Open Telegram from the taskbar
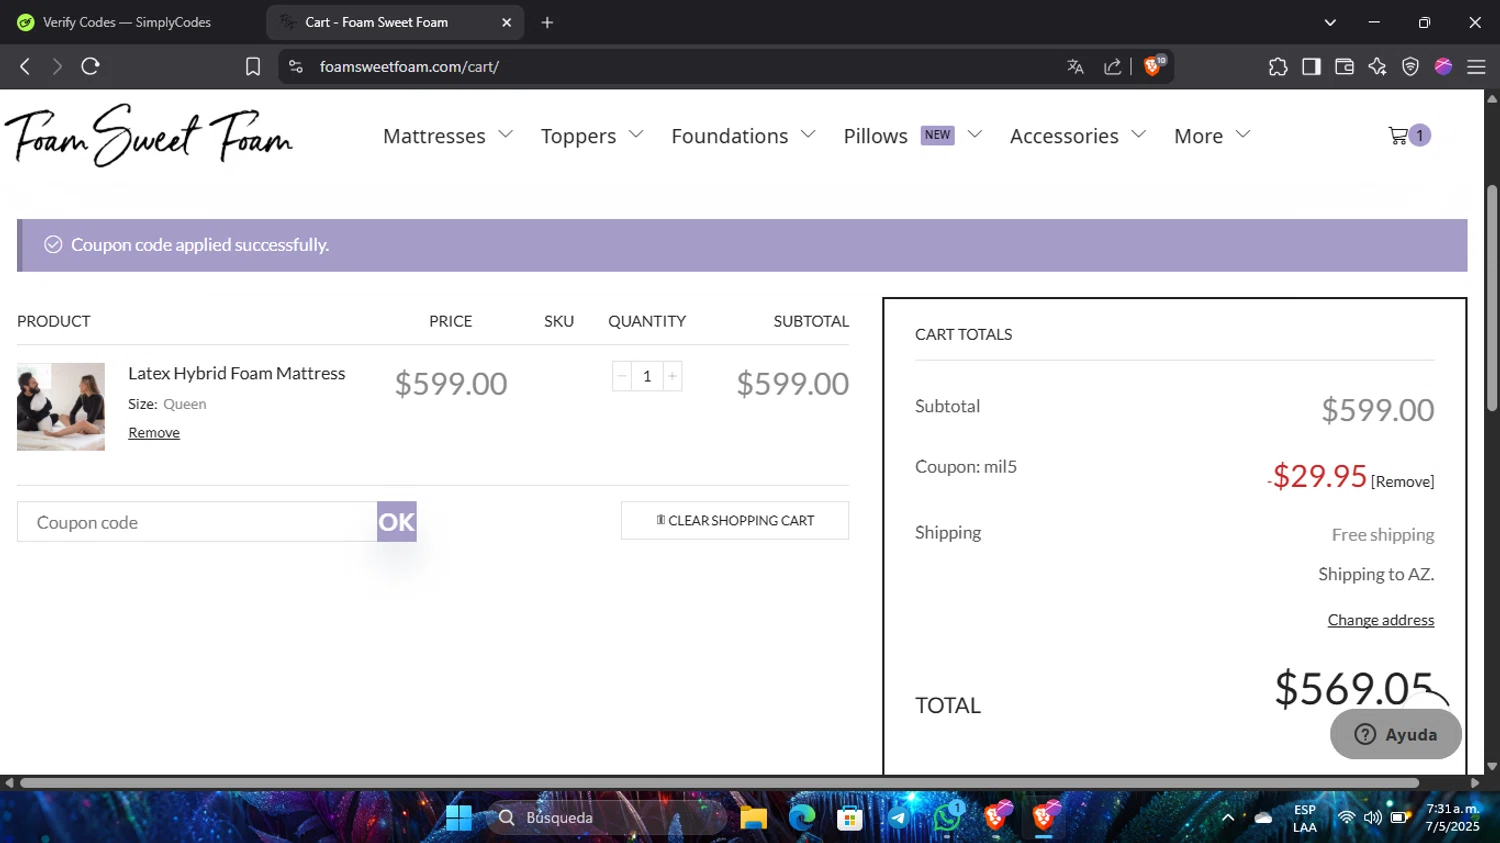Viewport: 1500px width, 843px height. point(898,818)
